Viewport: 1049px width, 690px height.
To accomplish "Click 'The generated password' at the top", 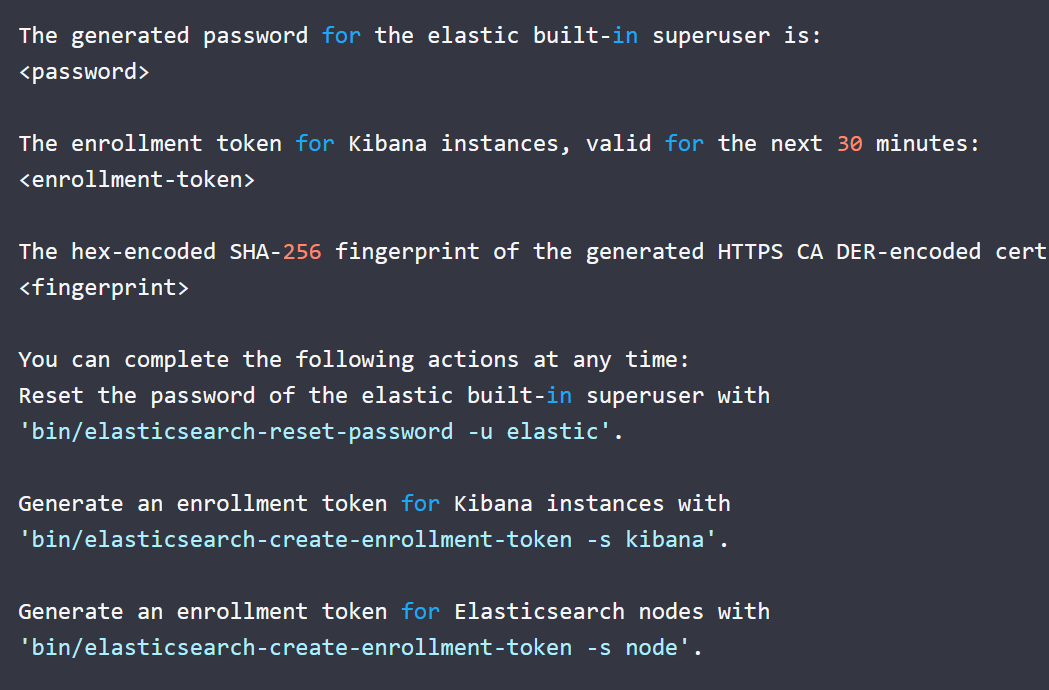I will point(163,36).
